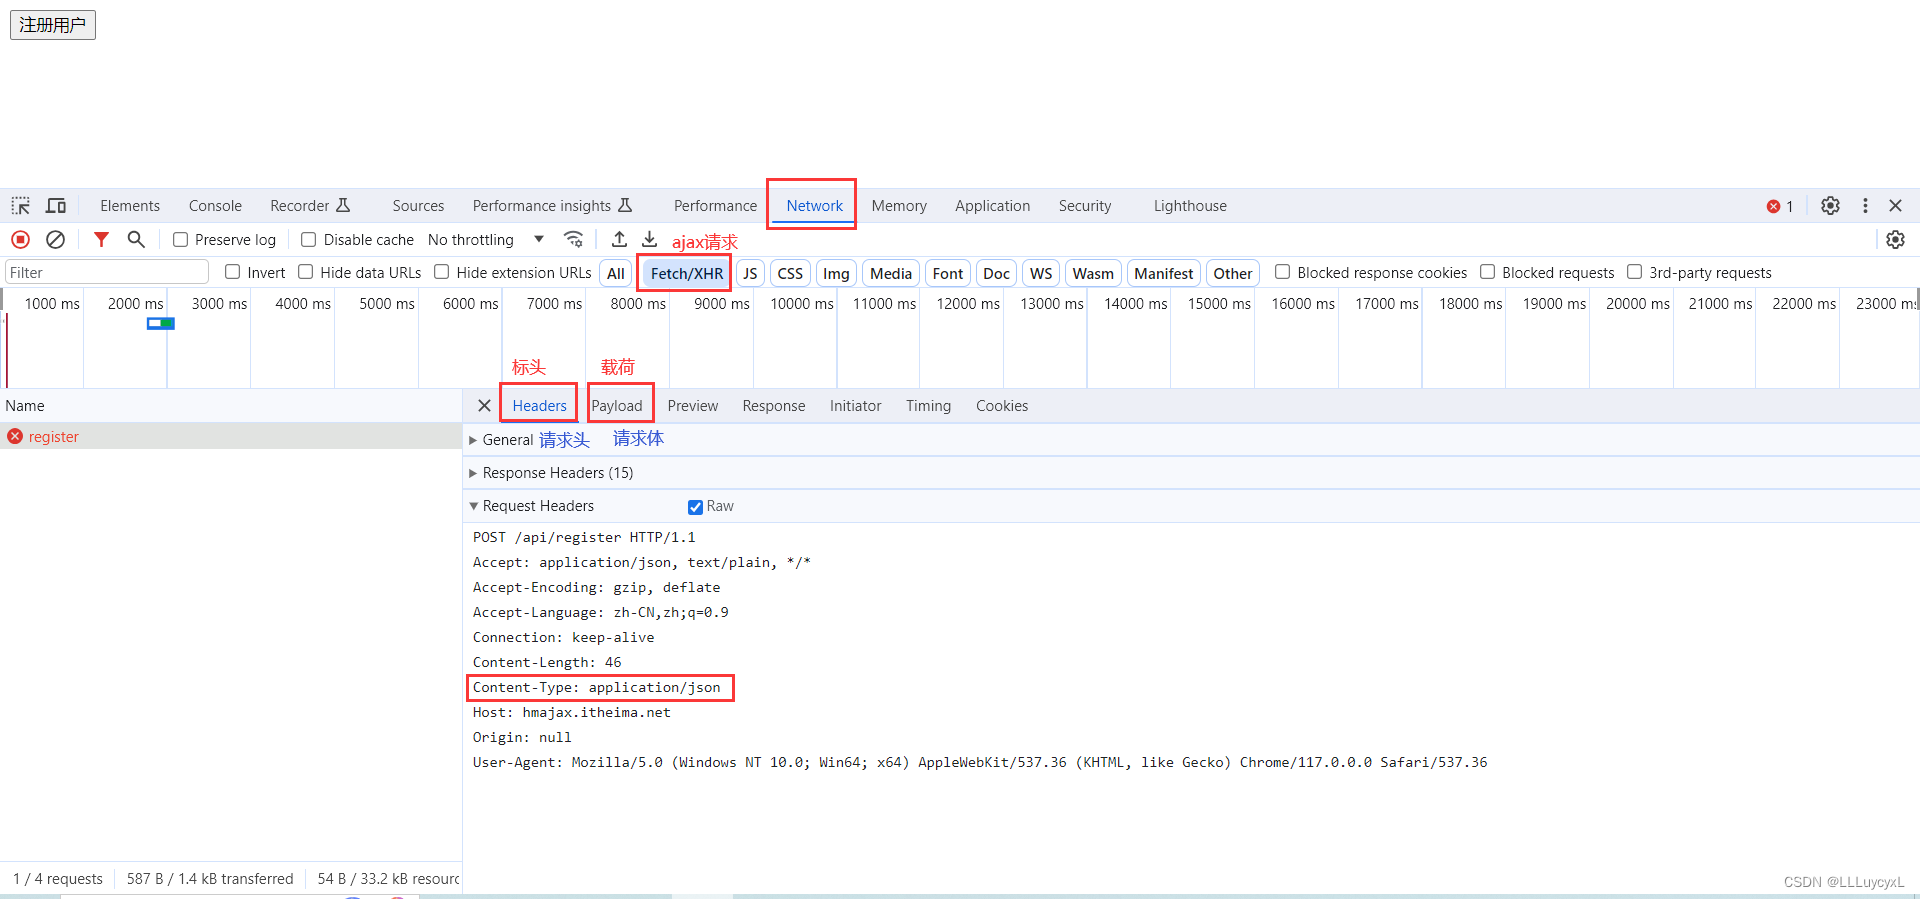
Task: Open the Timing detail tab
Action: coord(928,406)
